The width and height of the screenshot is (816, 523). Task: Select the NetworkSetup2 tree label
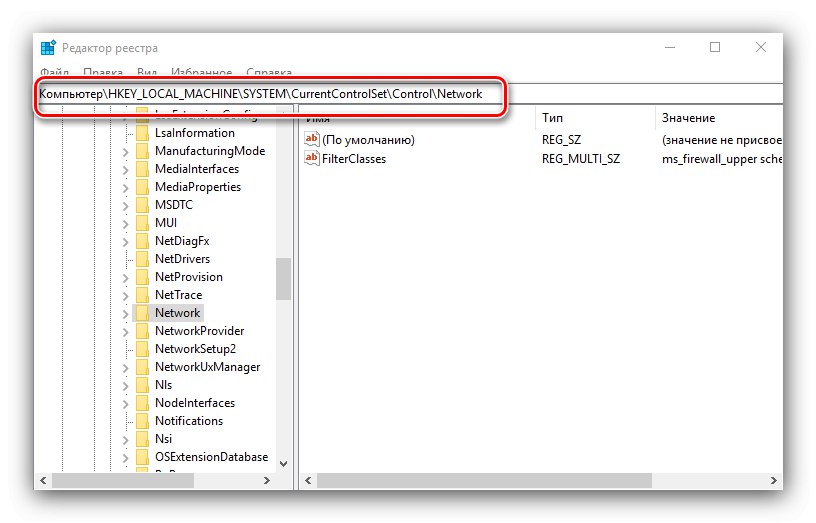195,349
